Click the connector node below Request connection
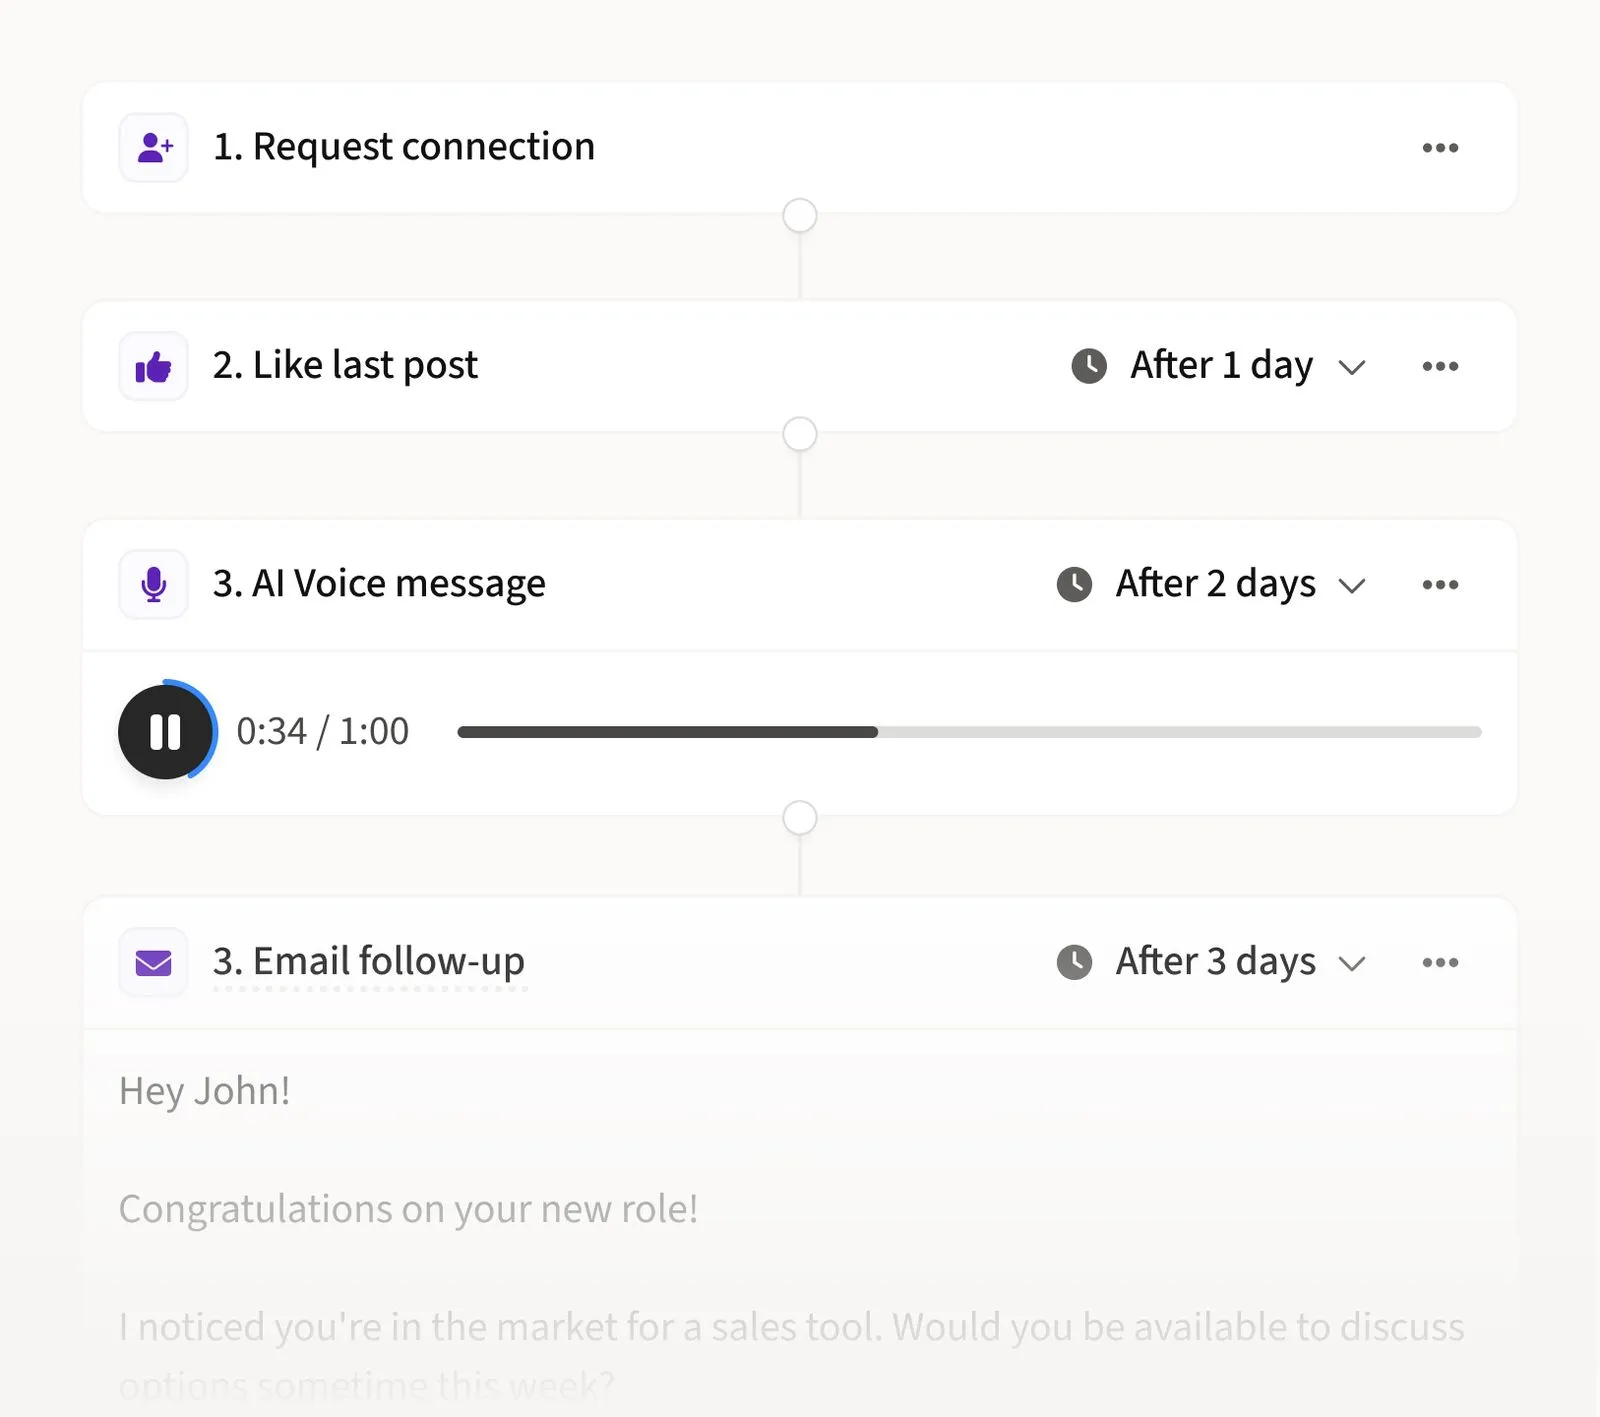This screenshot has width=1600, height=1417. pyautogui.click(x=800, y=216)
